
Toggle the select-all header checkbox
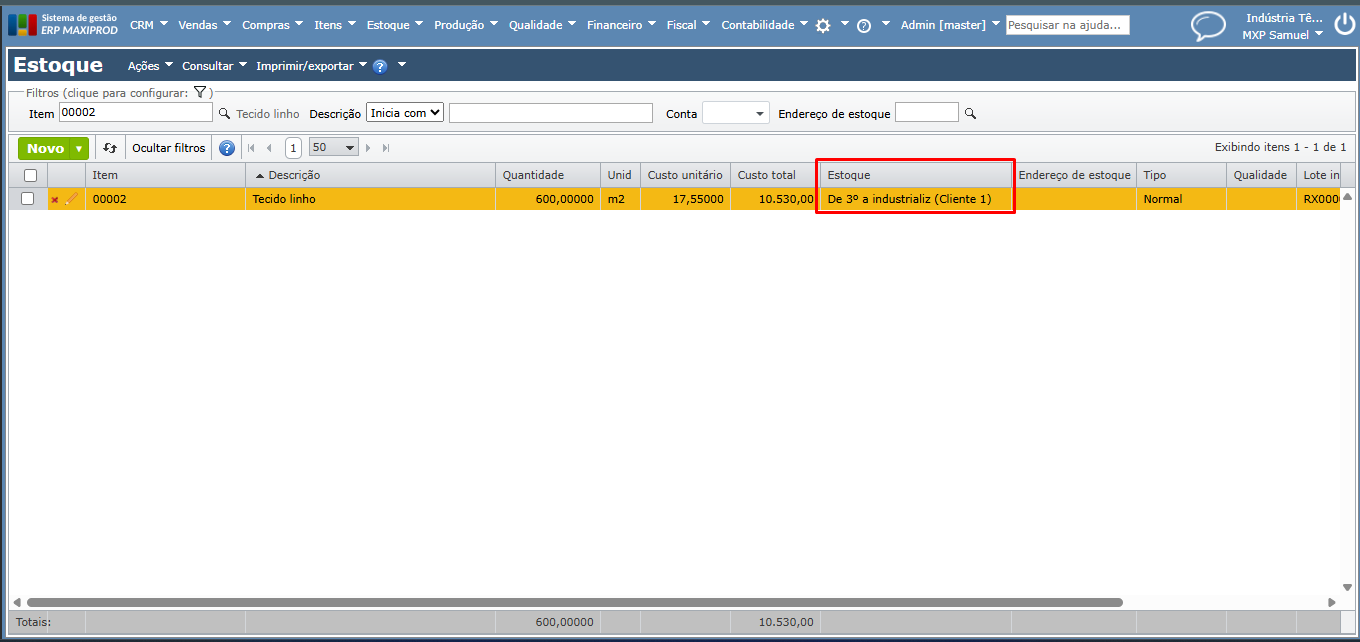pos(30,175)
